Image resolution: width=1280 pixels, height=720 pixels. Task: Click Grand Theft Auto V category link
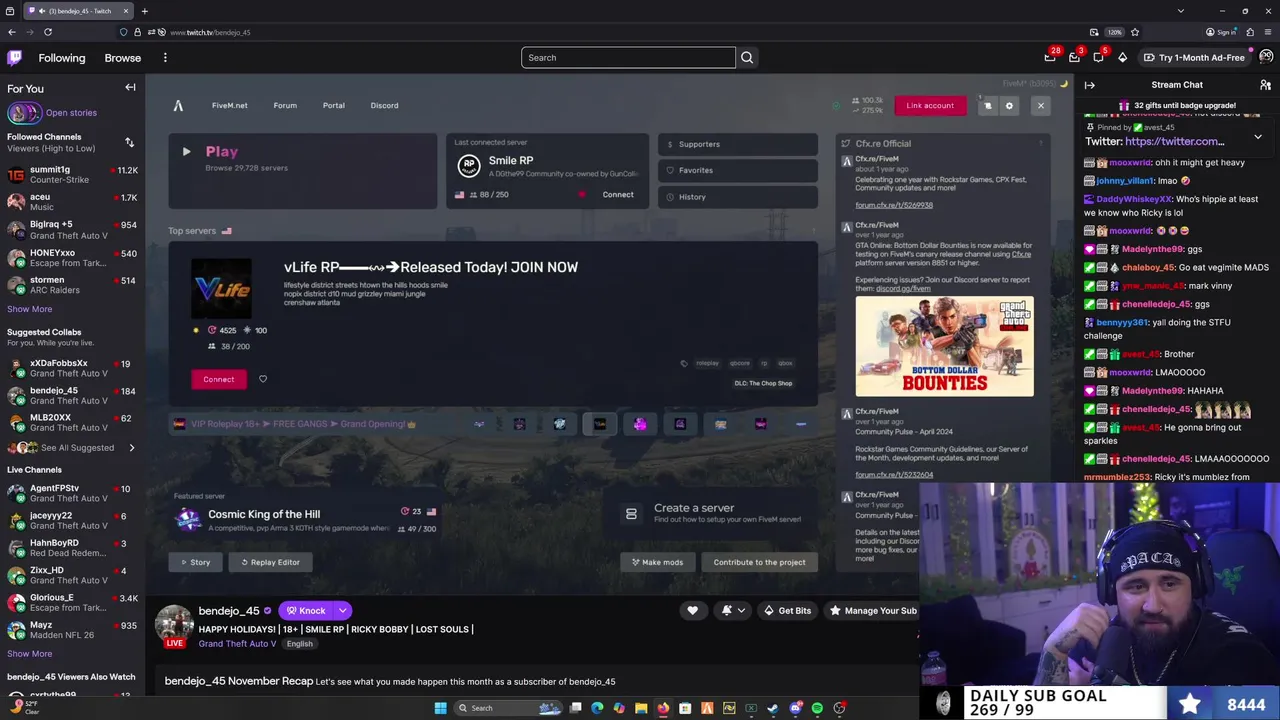(237, 644)
